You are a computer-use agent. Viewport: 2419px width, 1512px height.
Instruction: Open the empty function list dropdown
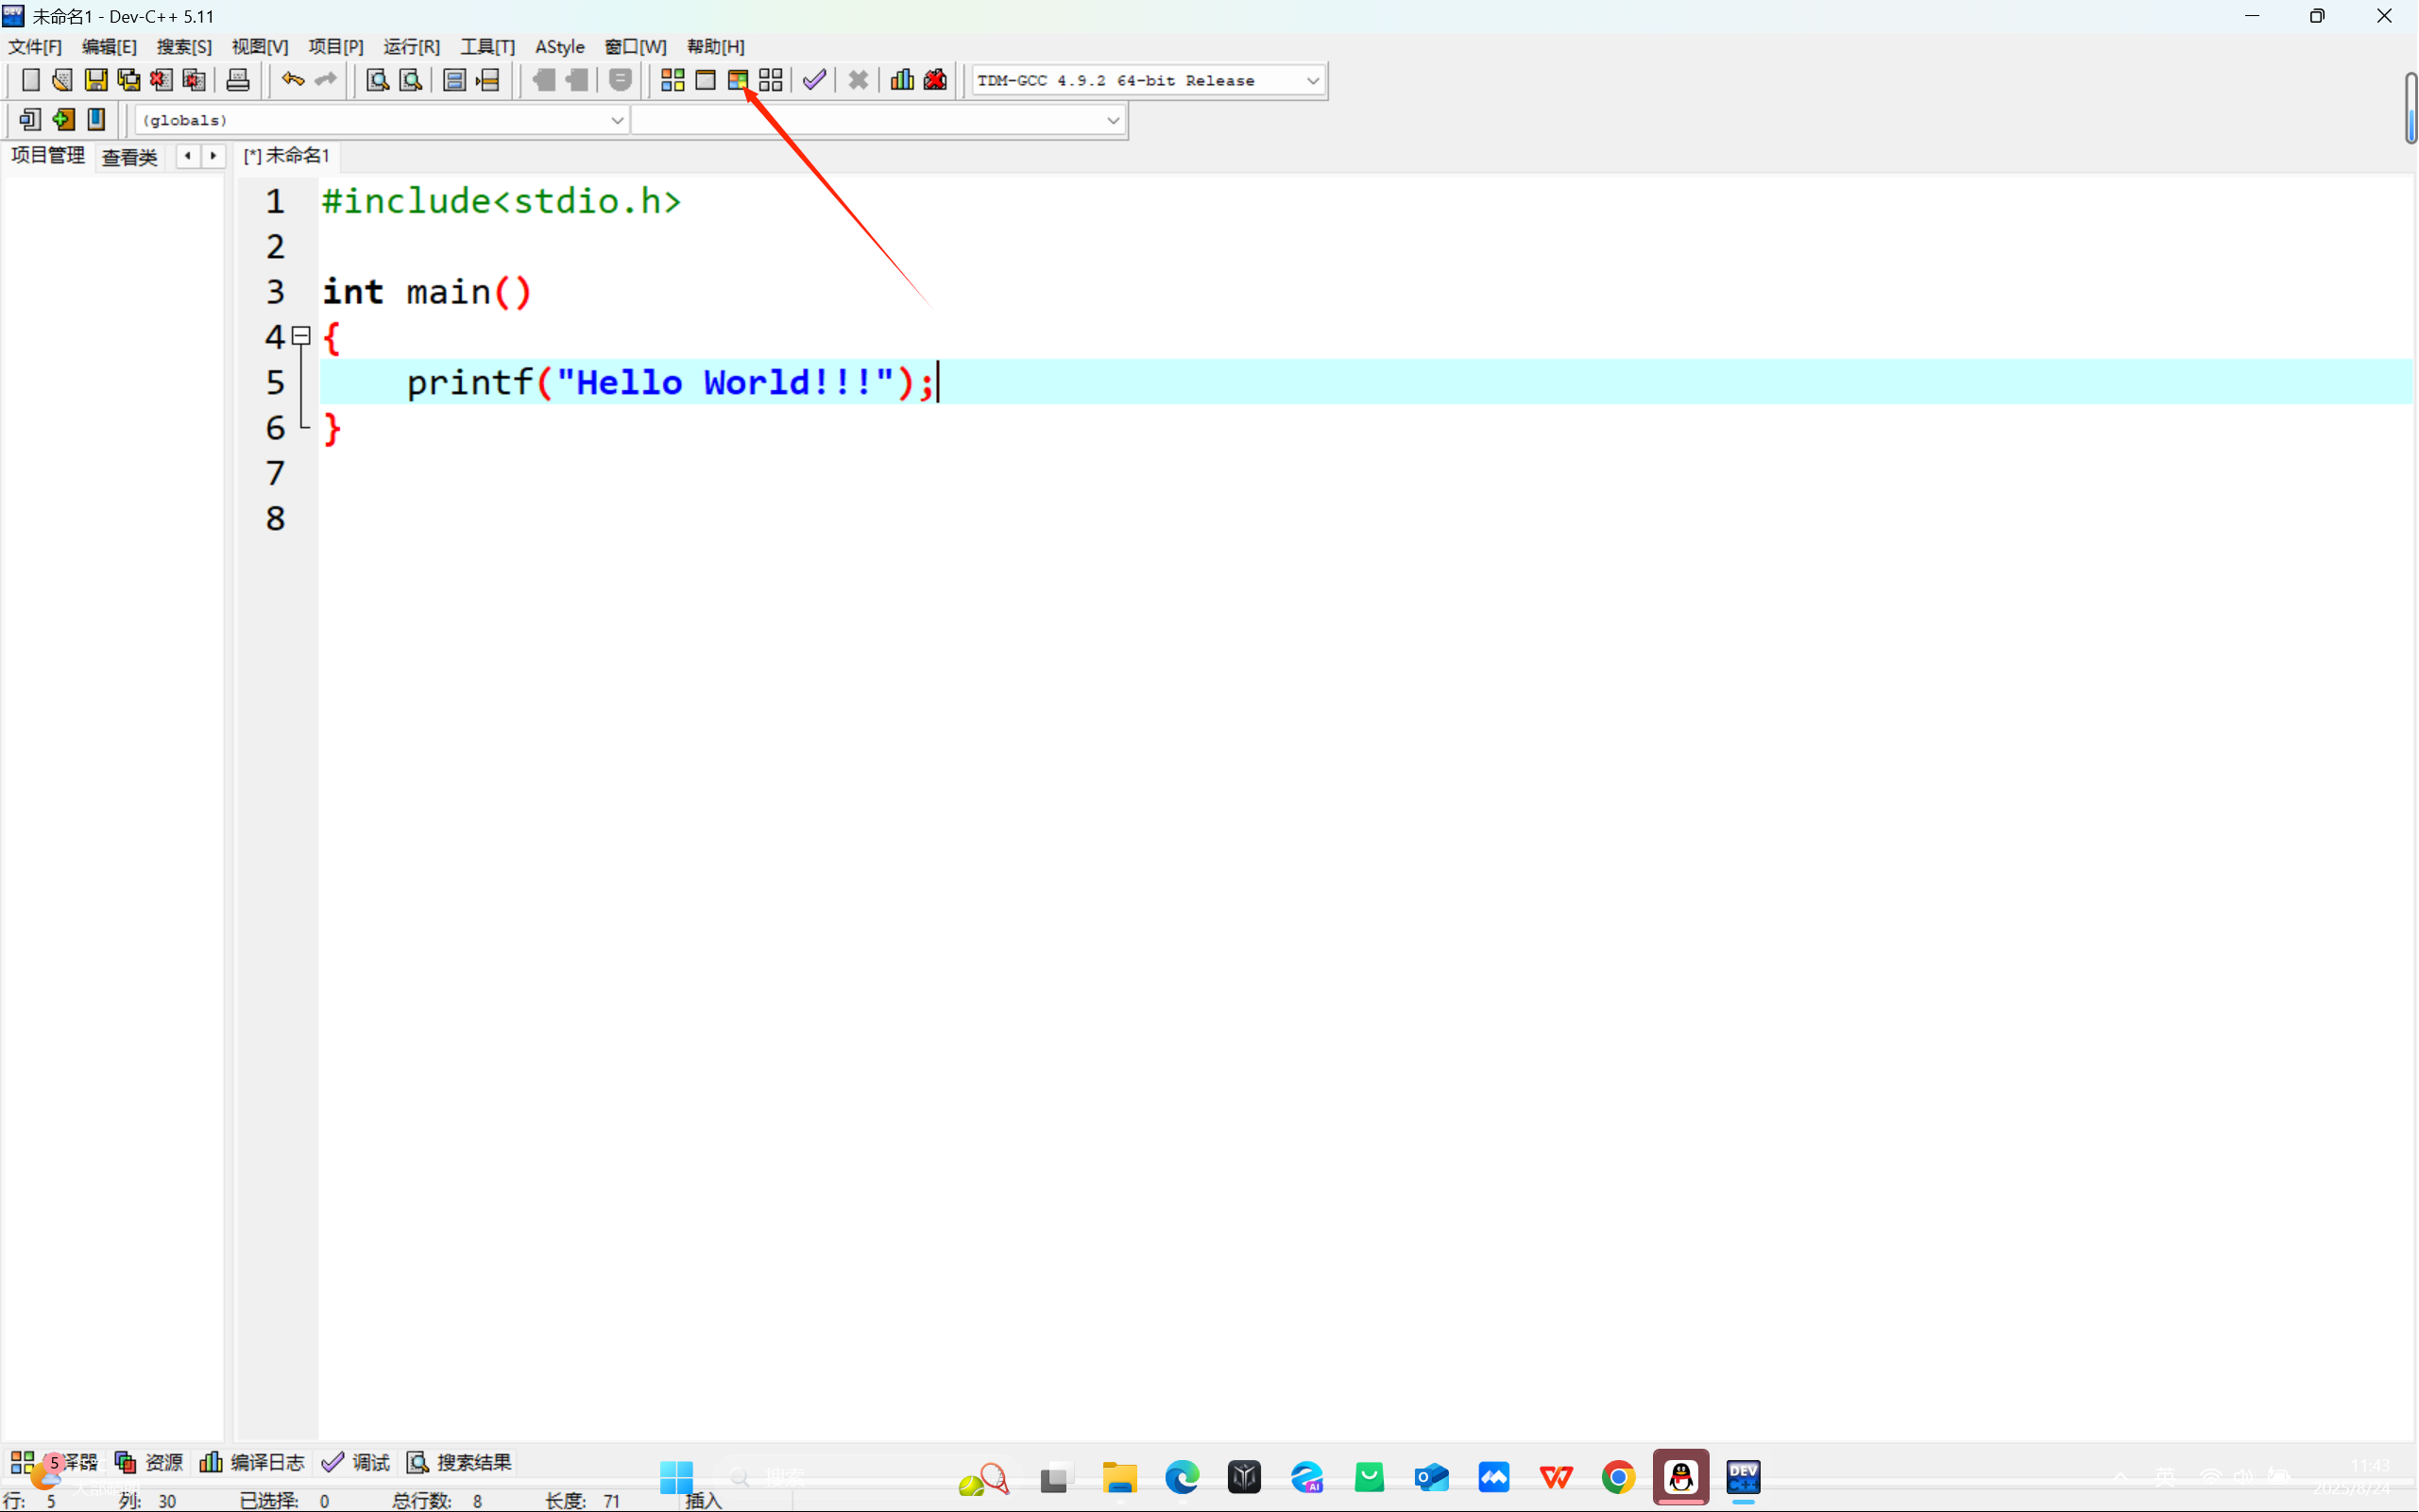coord(1112,120)
